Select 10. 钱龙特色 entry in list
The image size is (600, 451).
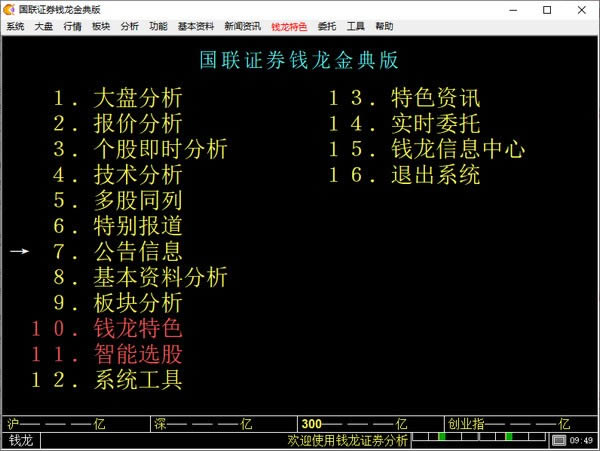(107, 329)
